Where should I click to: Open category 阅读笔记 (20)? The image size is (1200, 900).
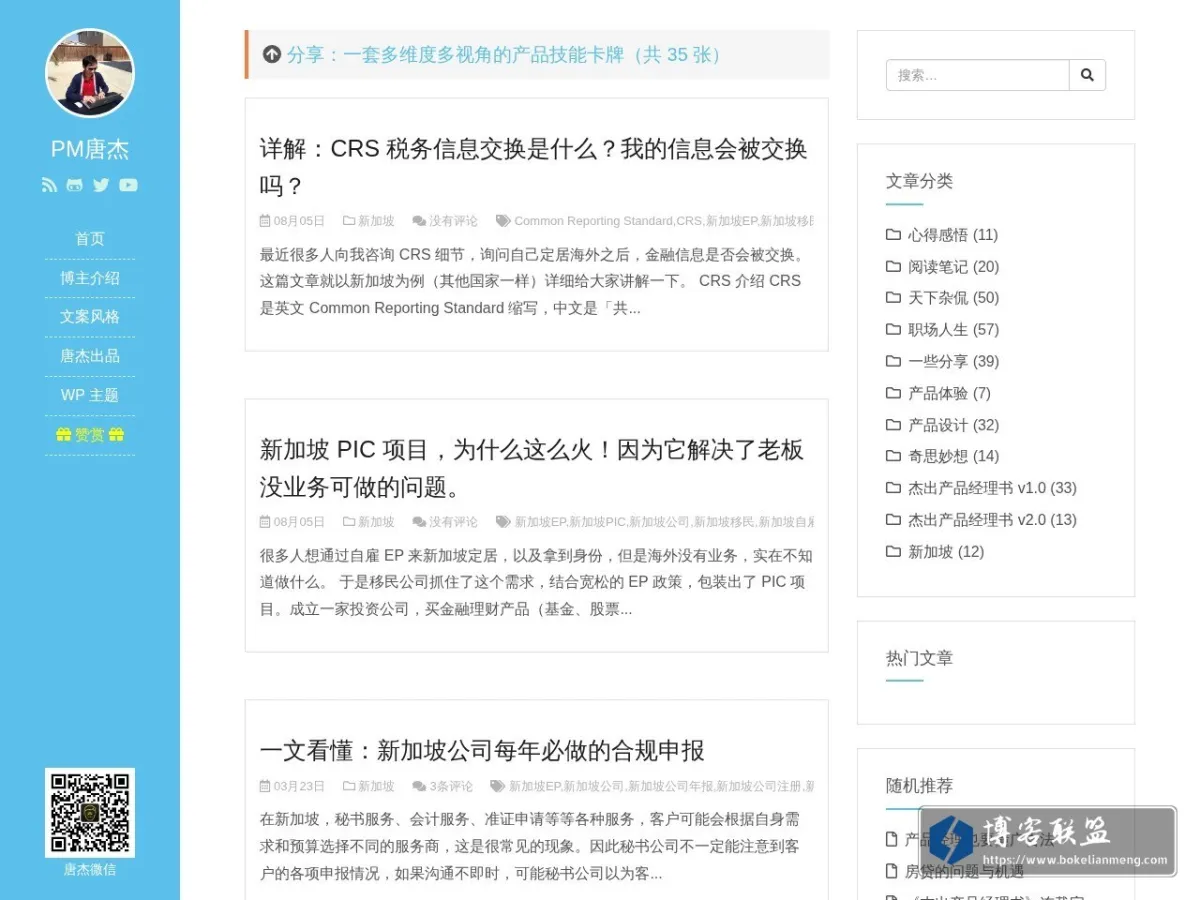[953, 267]
